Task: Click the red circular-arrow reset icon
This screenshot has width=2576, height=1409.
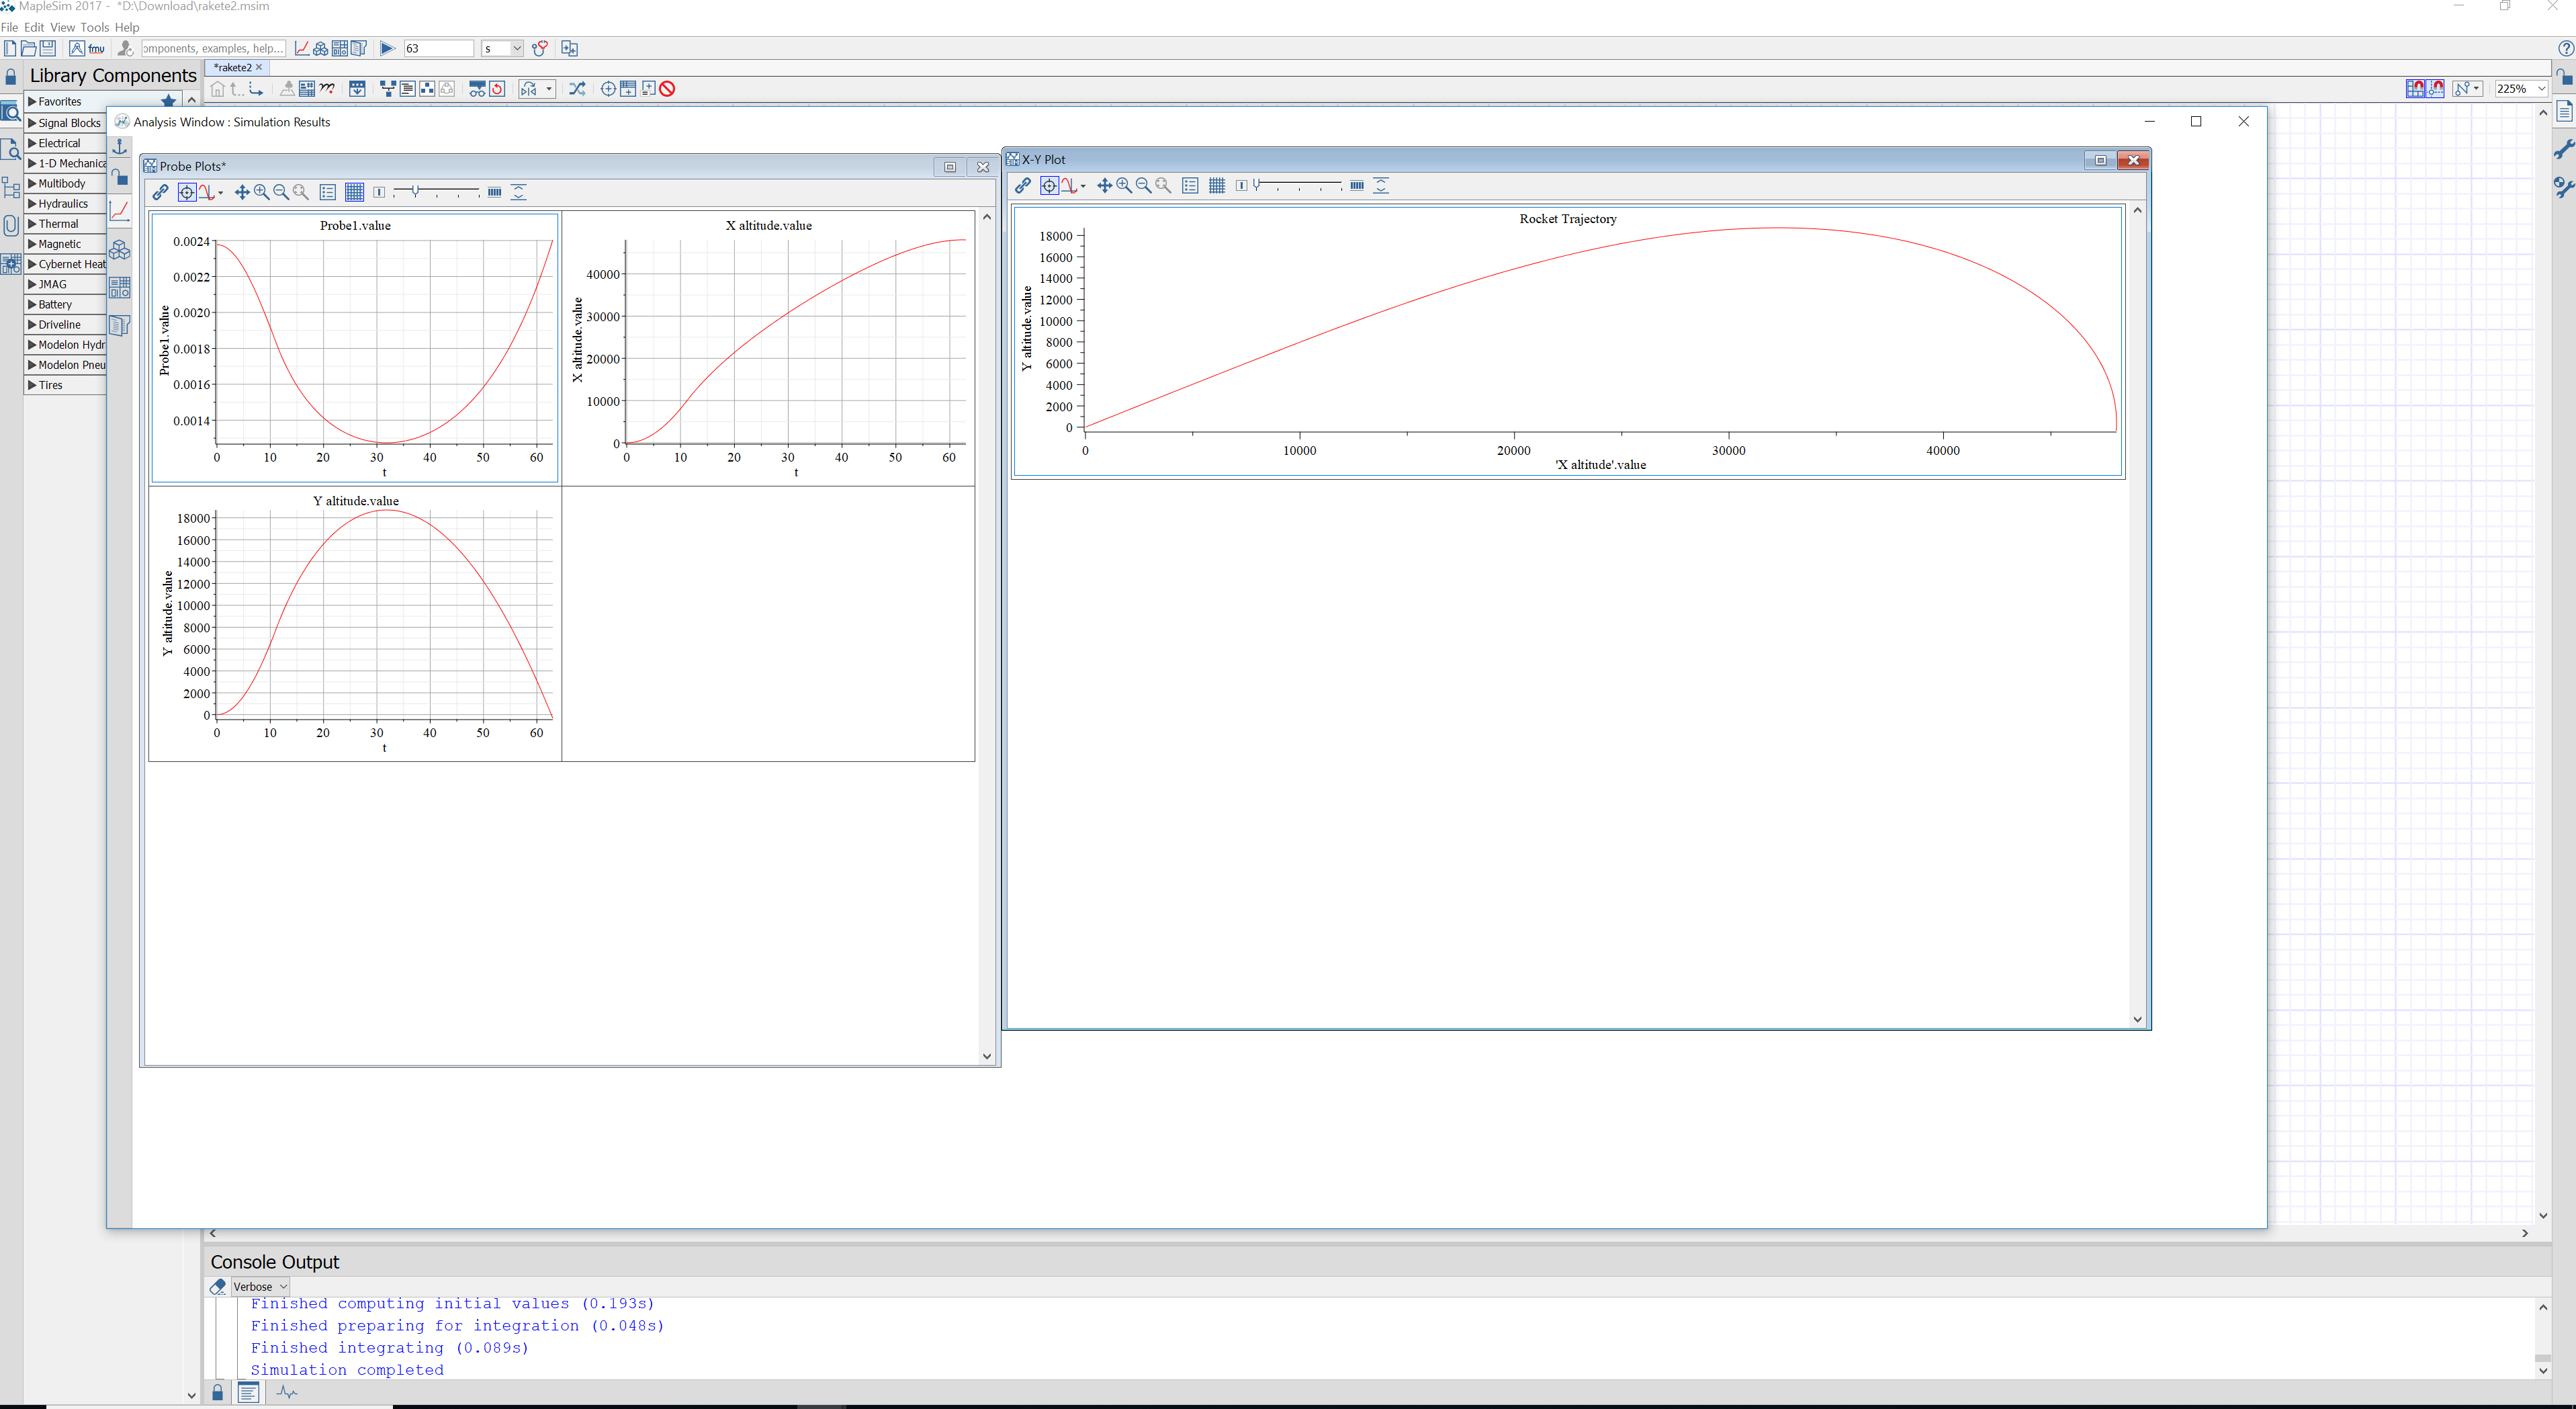Action: (x=496, y=89)
